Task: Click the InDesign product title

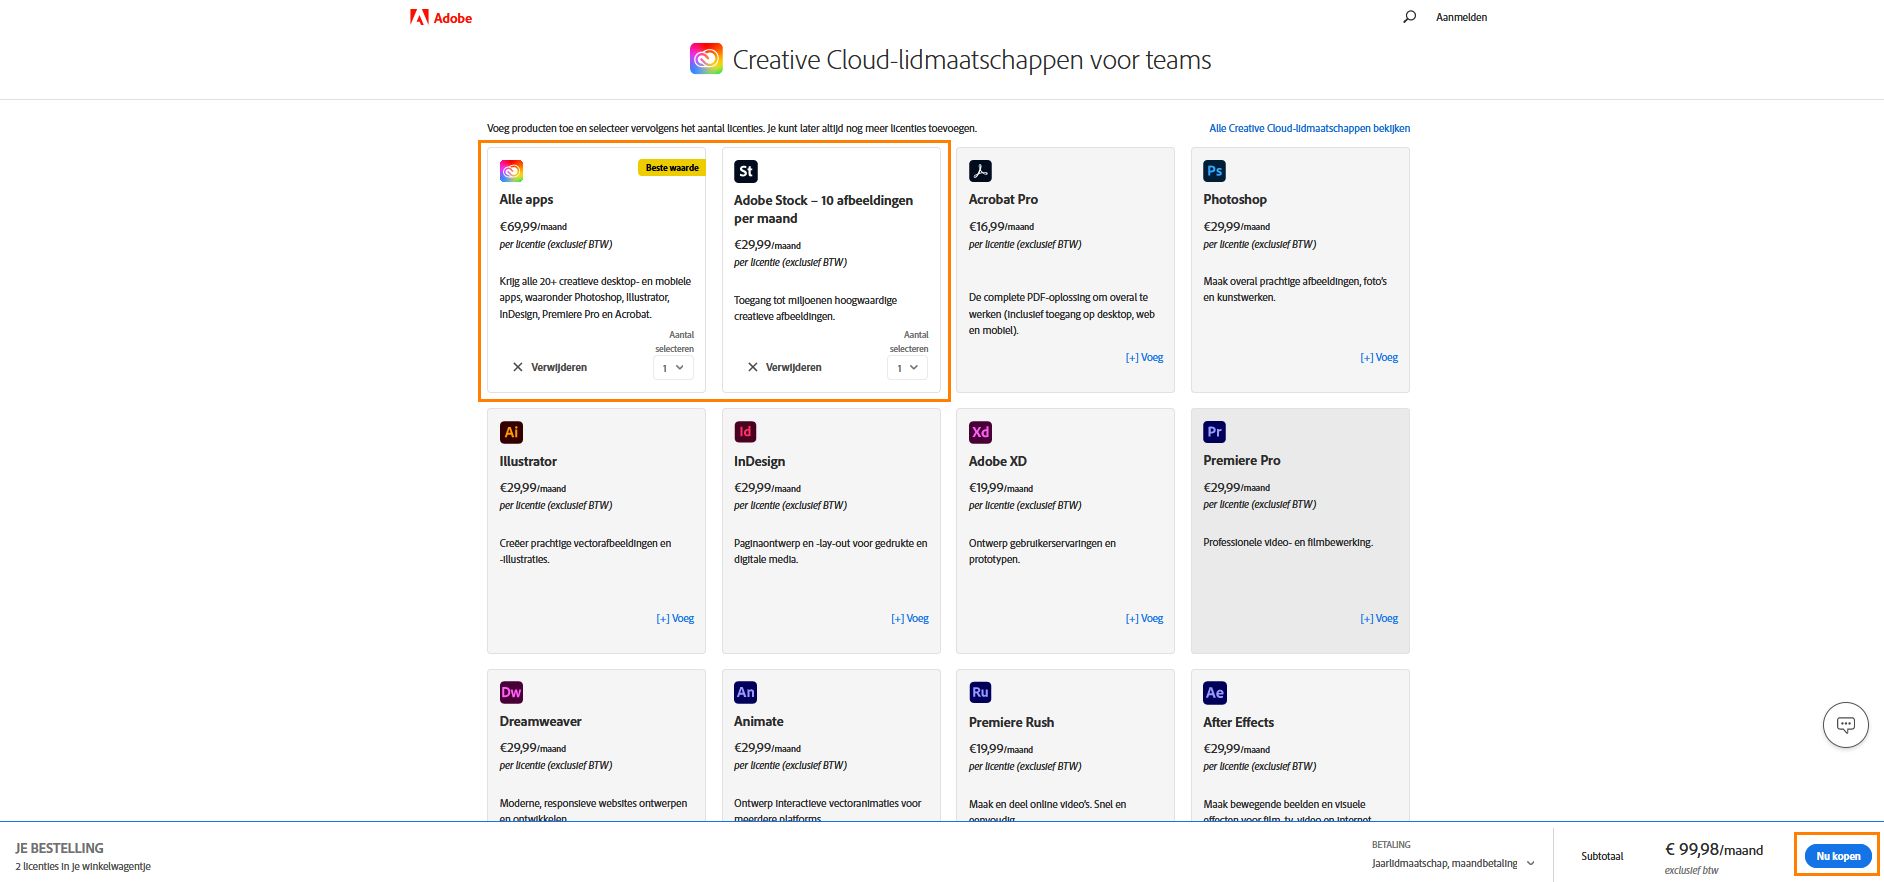Action: pyautogui.click(x=759, y=461)
